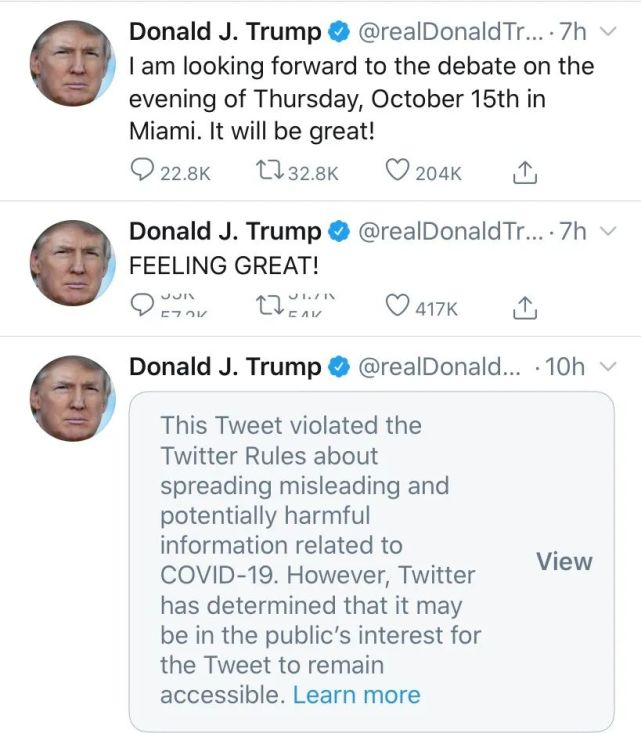Viewport: 641px width, 733px height.
Task: Click verified badge on FEELING GREAT tweet
Action: [339, 232]
